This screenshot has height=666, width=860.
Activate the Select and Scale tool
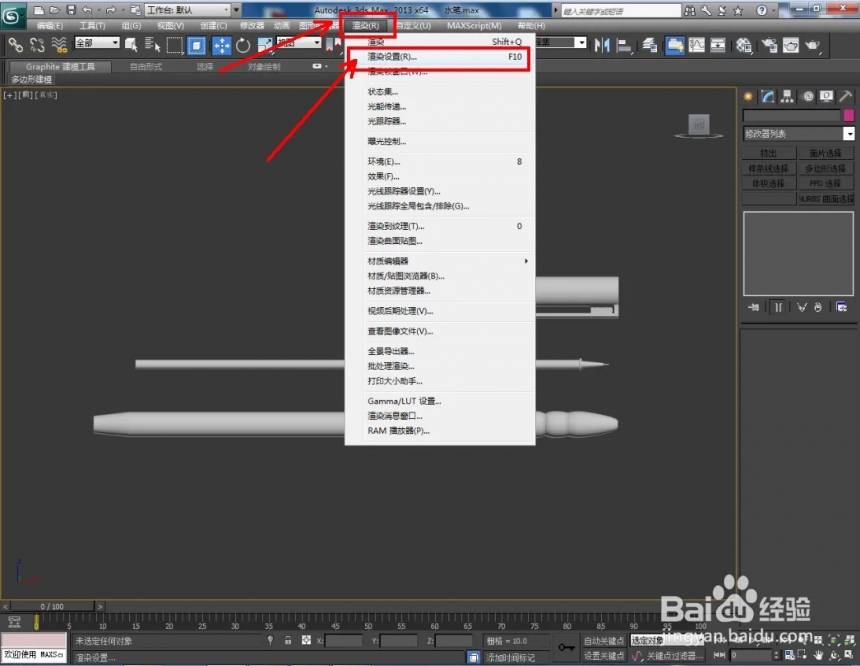coord(264,45)
